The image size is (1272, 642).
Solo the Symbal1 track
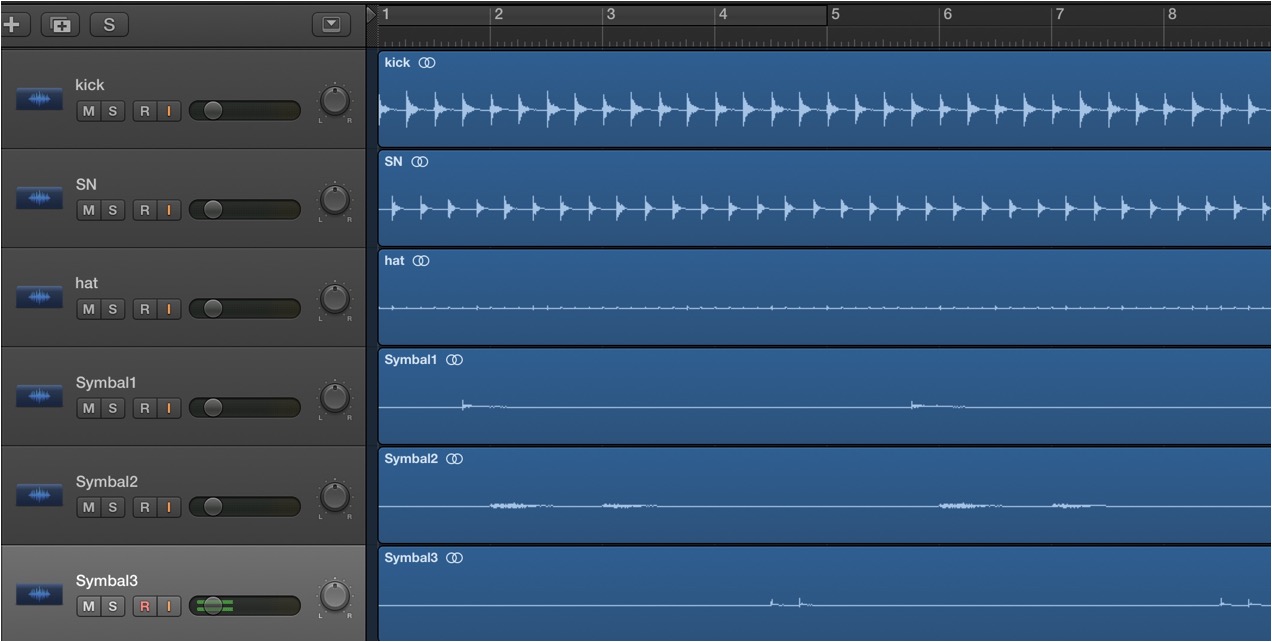(113, 408)
